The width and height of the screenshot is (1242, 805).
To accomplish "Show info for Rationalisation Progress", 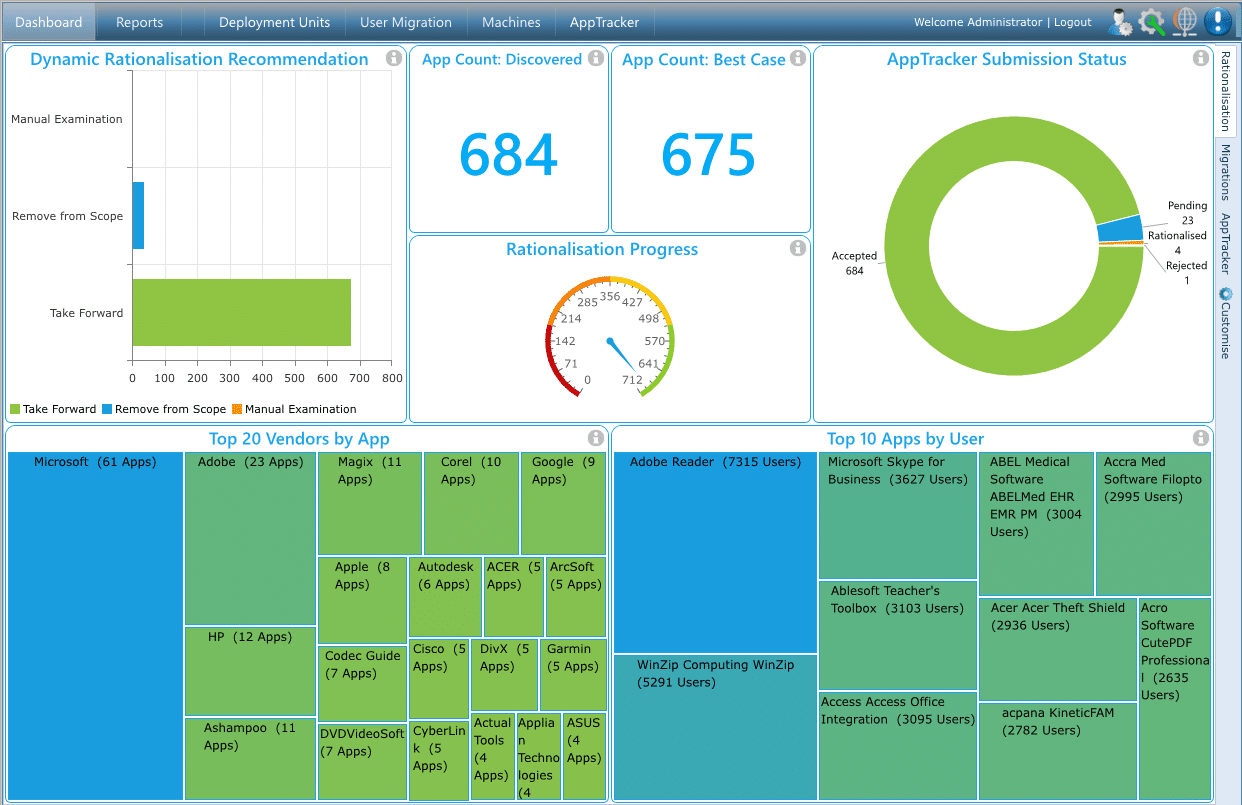I will pyautogui.click(x=798, y=248).
